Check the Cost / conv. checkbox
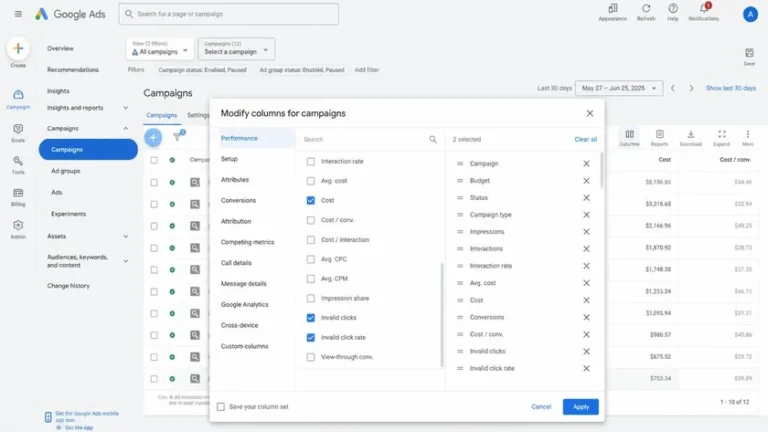 point(311,220)
